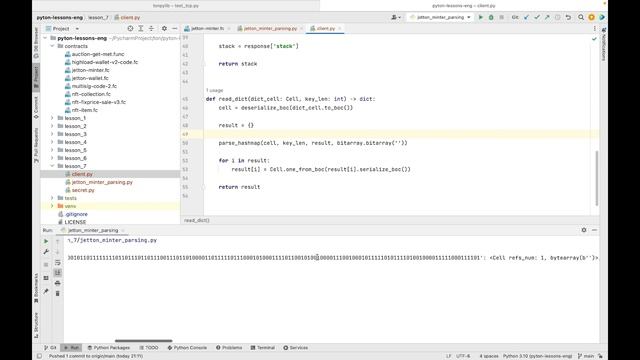Open the Project view dropdown
The image size is (640, 360).
click(x=62, y=29)
